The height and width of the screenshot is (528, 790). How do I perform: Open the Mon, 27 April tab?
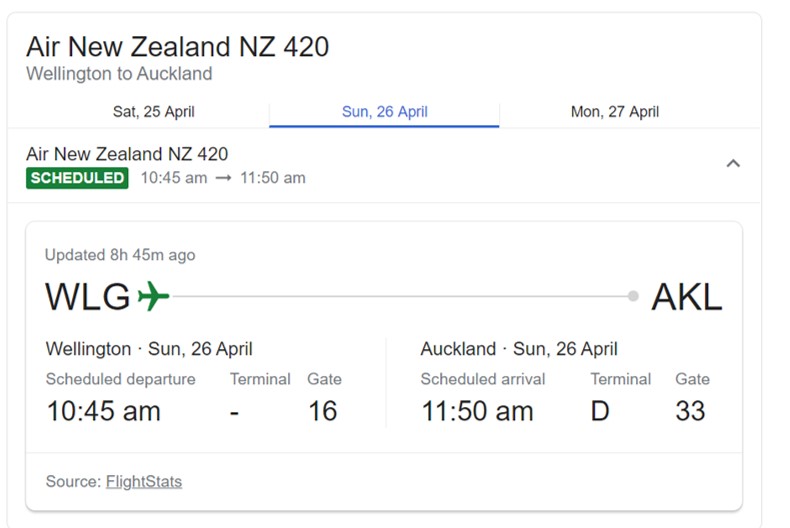614,112
